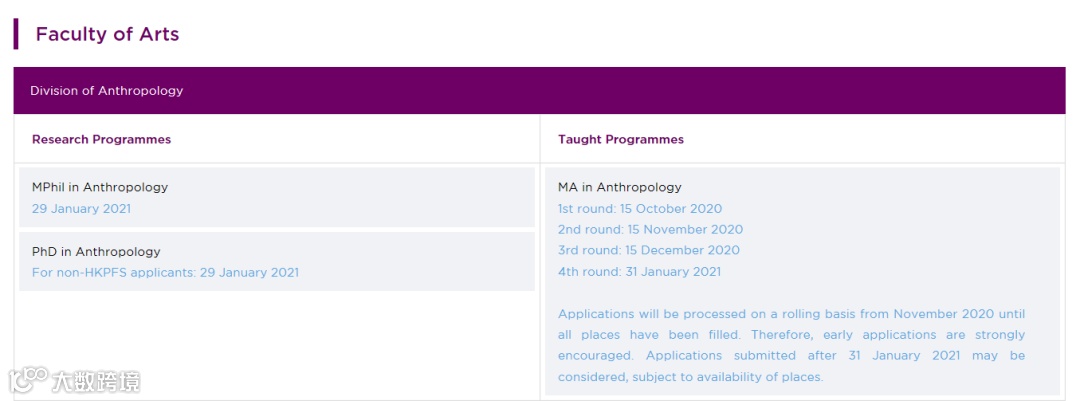Select the 3rd round: 15 December 2020 line
Viewport: 1080px width, 401px height.
648,251
